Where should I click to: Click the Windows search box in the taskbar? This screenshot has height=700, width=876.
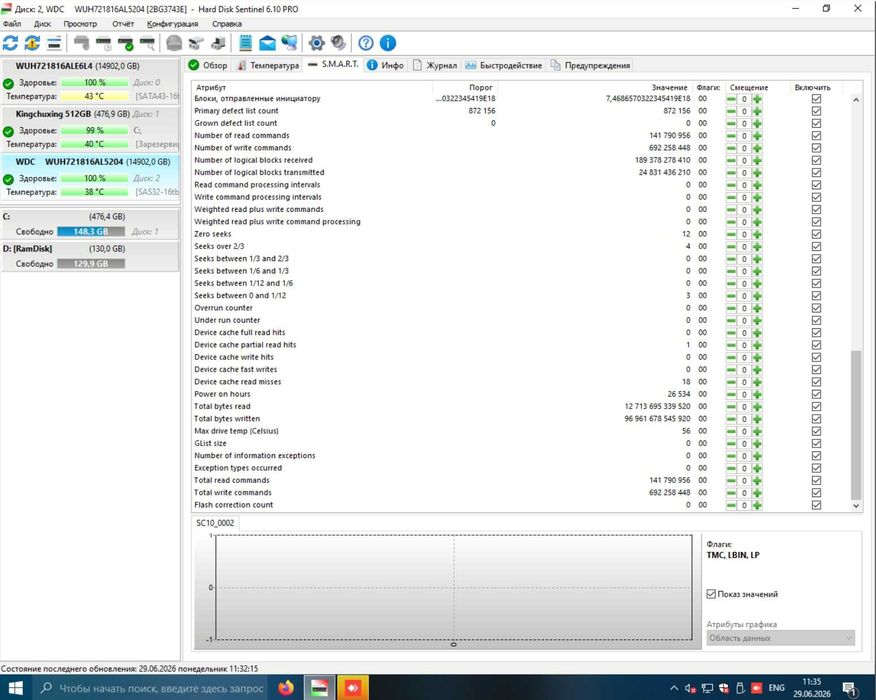click(x=151, y=688)
